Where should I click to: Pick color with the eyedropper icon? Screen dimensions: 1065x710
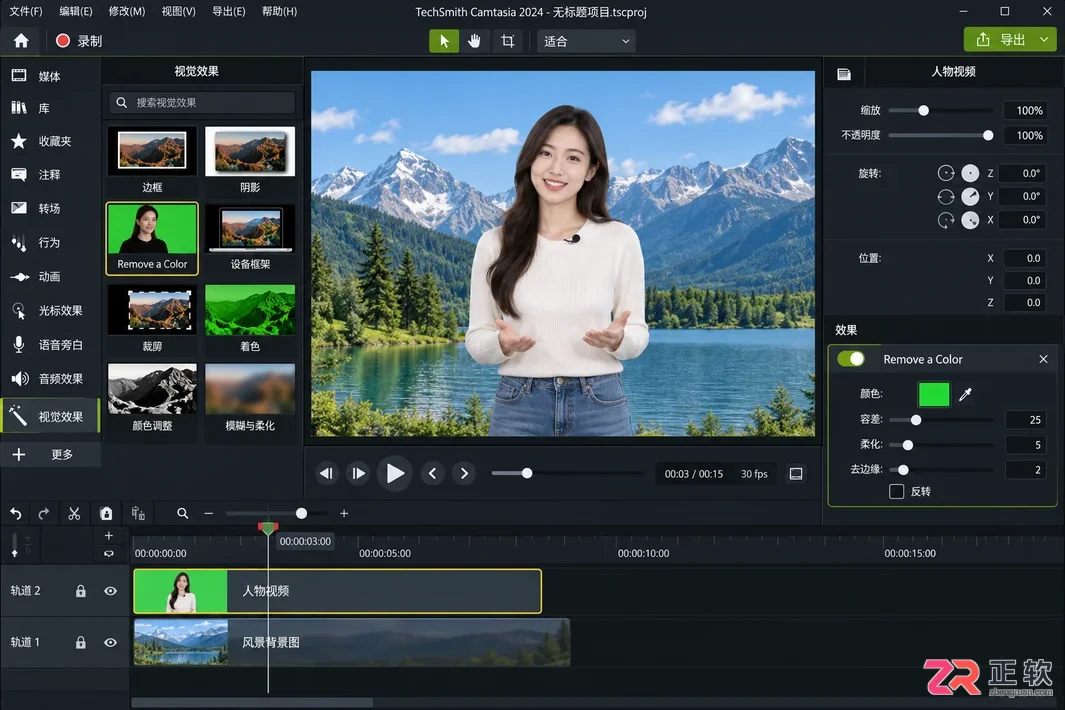[x=965, y=394]
